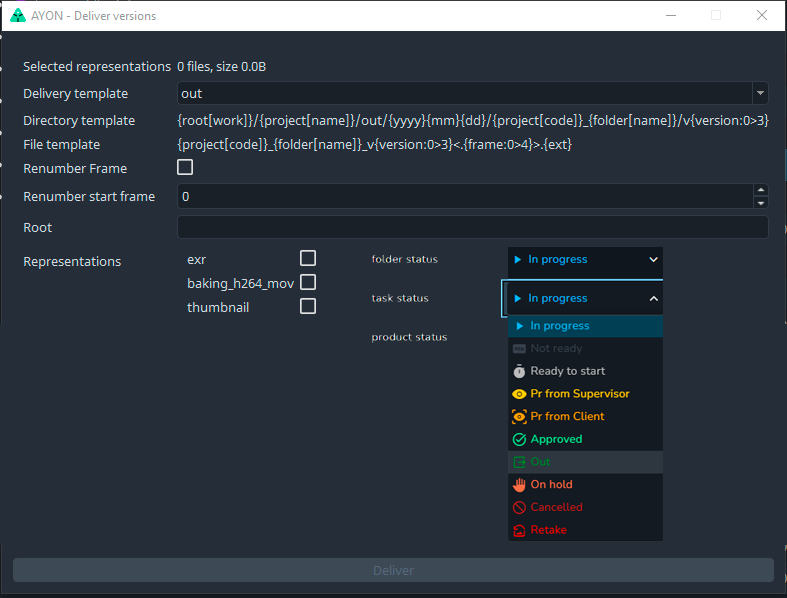Screen dimensions: 787x598
Task: Decrease Renumber start frame with down arrow
Action: pyautogui.click(x=761, y=203)
